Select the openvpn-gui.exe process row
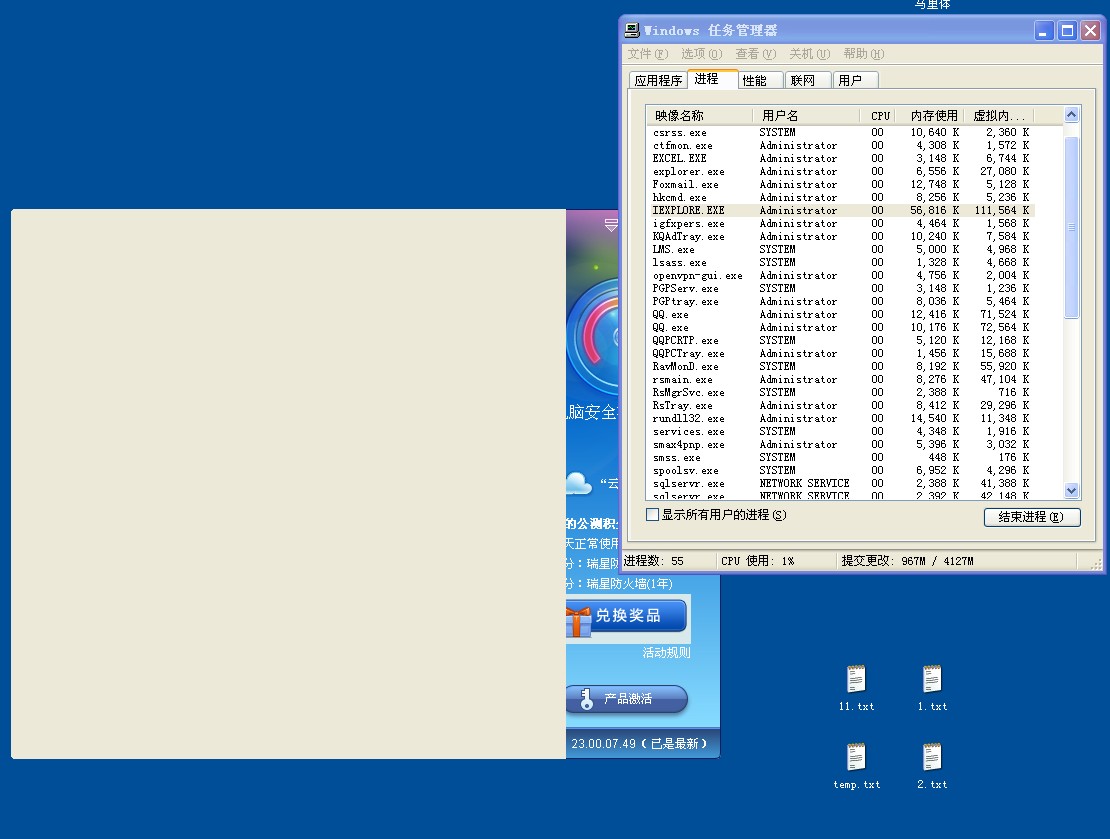Screen dimensions: 1110x839 click(841, 275)
